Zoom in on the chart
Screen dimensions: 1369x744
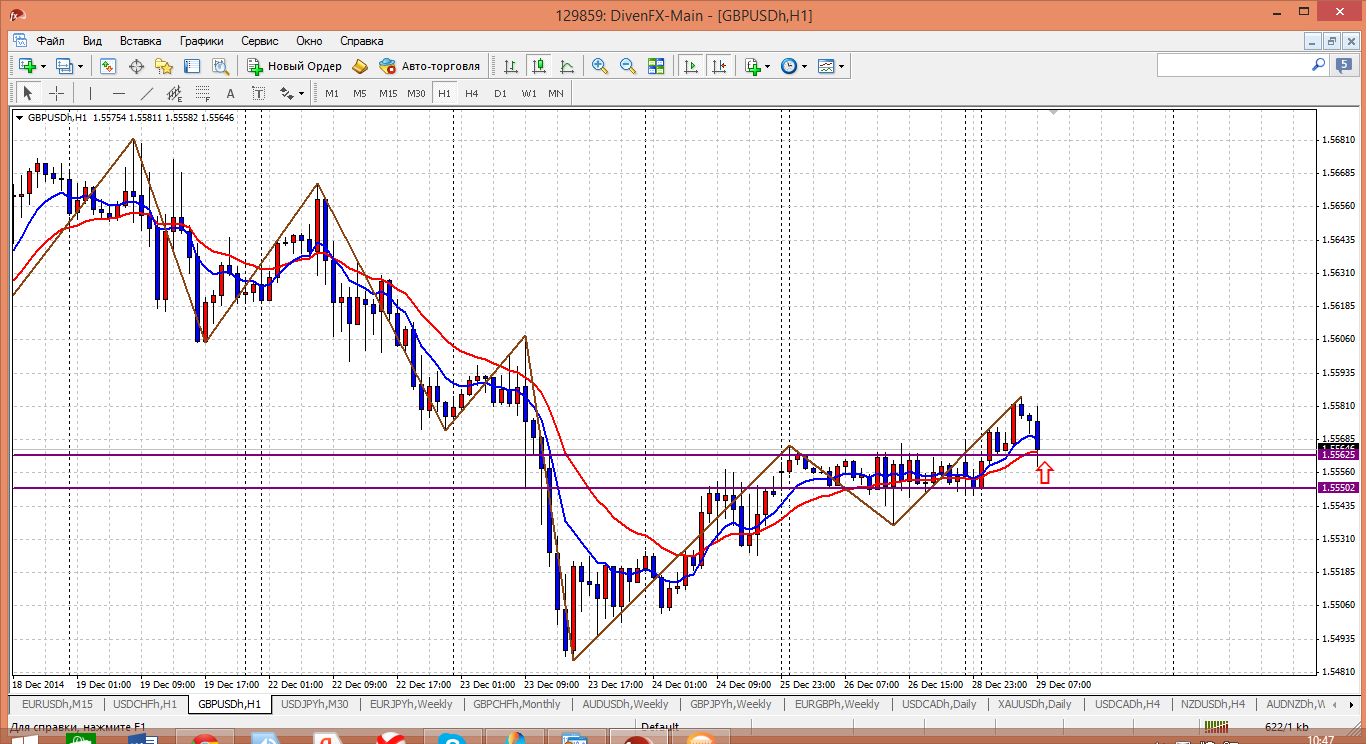[x=600, y=66]
